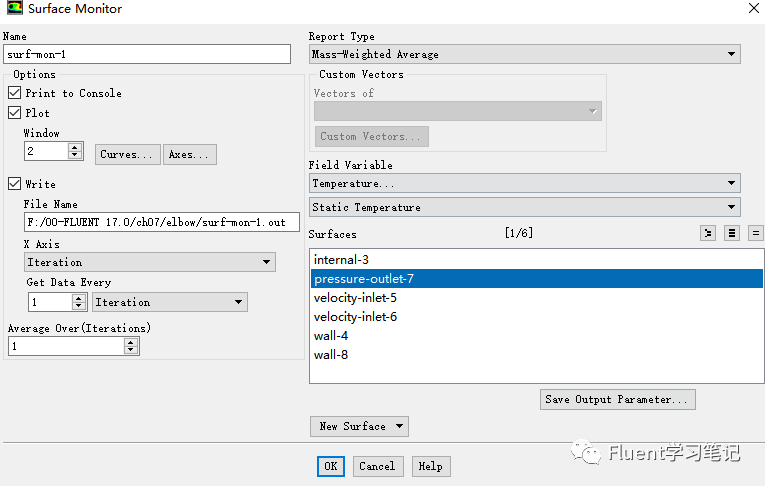Click the Save Output Parameter... button

point(617,399)
